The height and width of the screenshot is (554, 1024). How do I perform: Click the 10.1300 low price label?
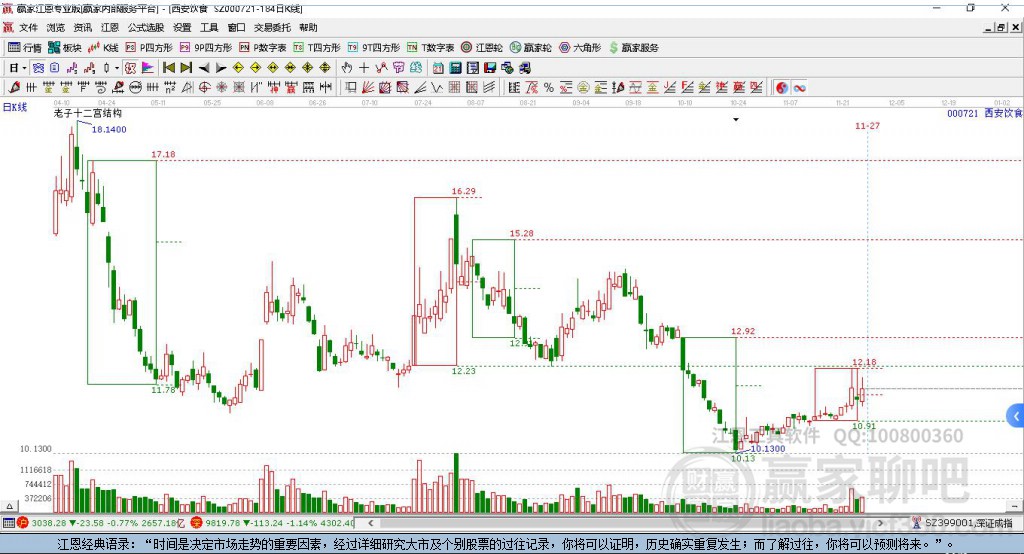click(768, 449)
